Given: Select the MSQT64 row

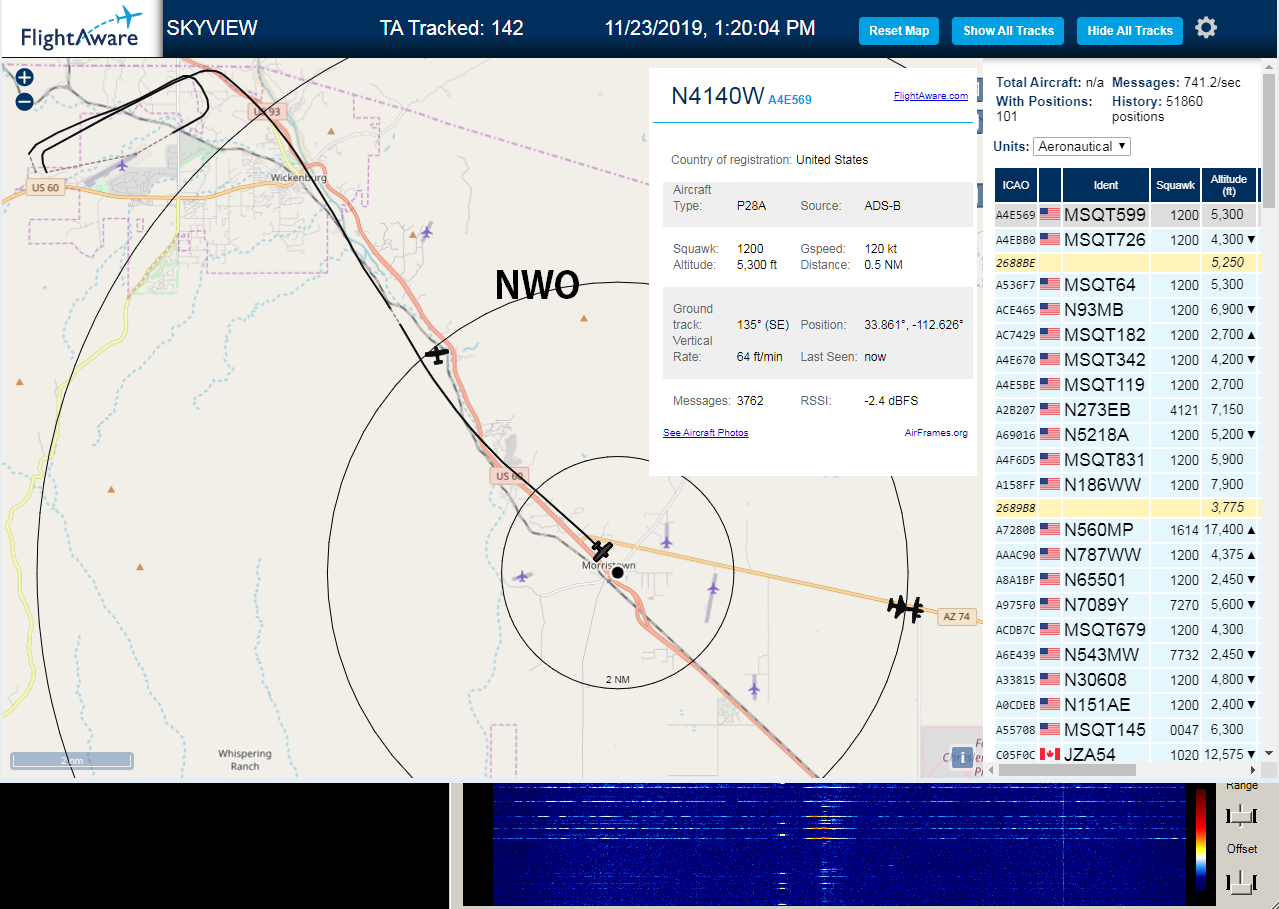Looking at the screenshot, I should 1126,285.
